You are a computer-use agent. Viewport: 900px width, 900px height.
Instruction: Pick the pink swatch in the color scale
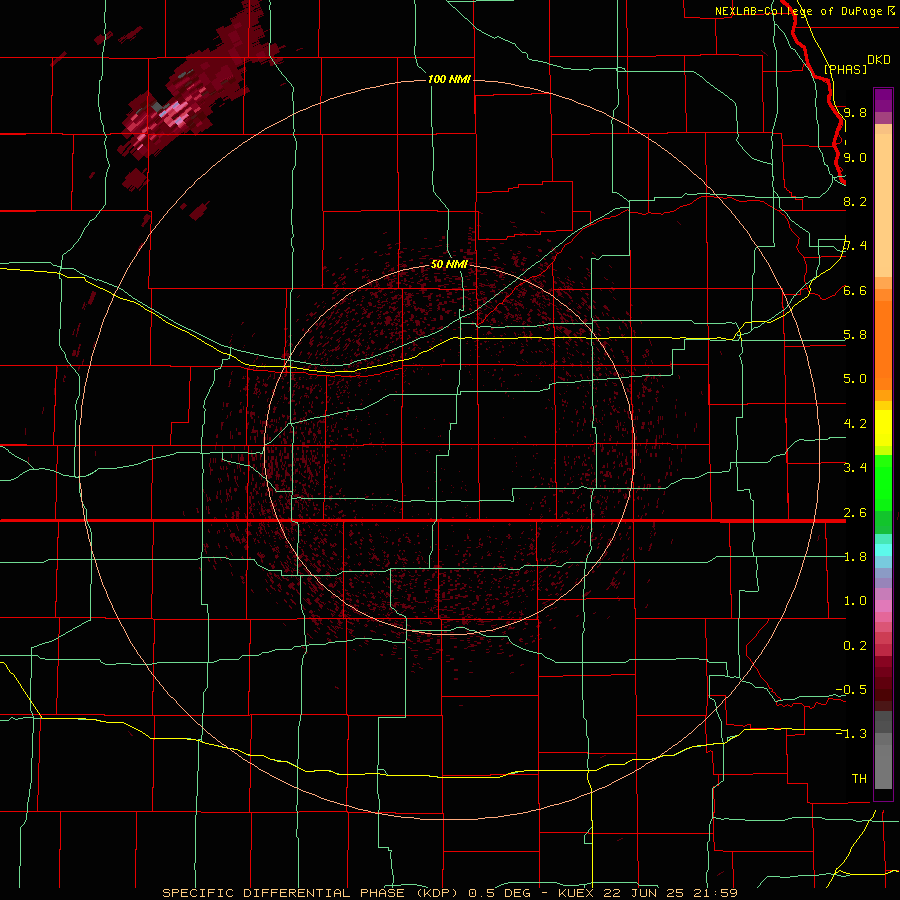883,606
